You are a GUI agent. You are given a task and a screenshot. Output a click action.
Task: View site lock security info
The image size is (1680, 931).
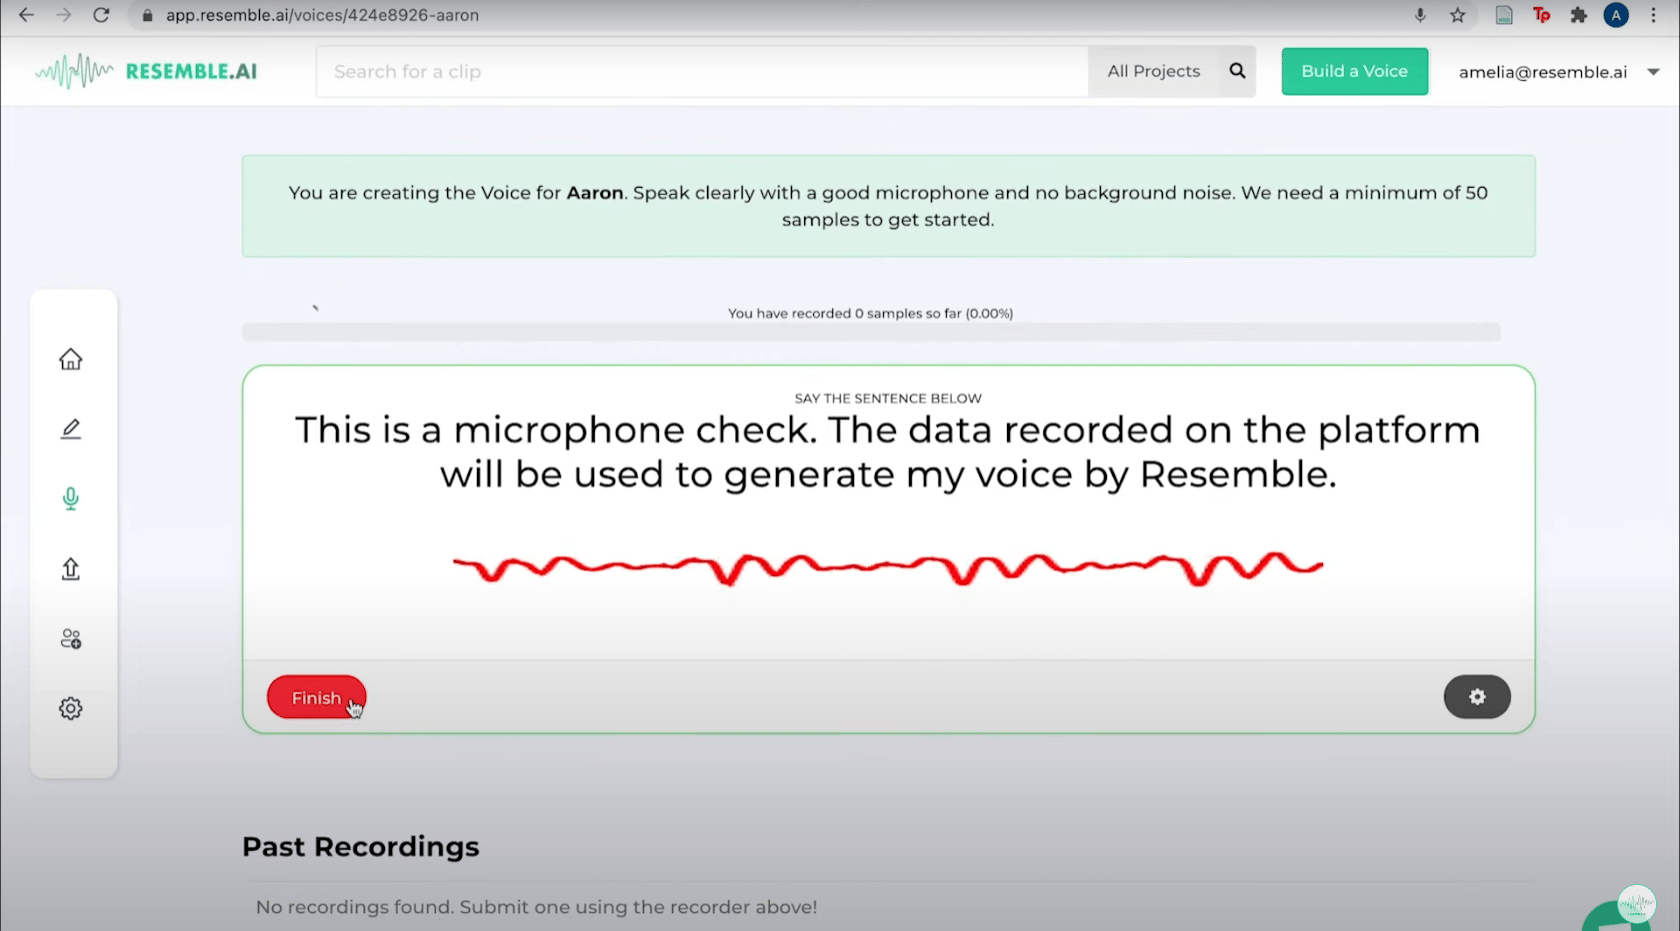tap(148, 15)
